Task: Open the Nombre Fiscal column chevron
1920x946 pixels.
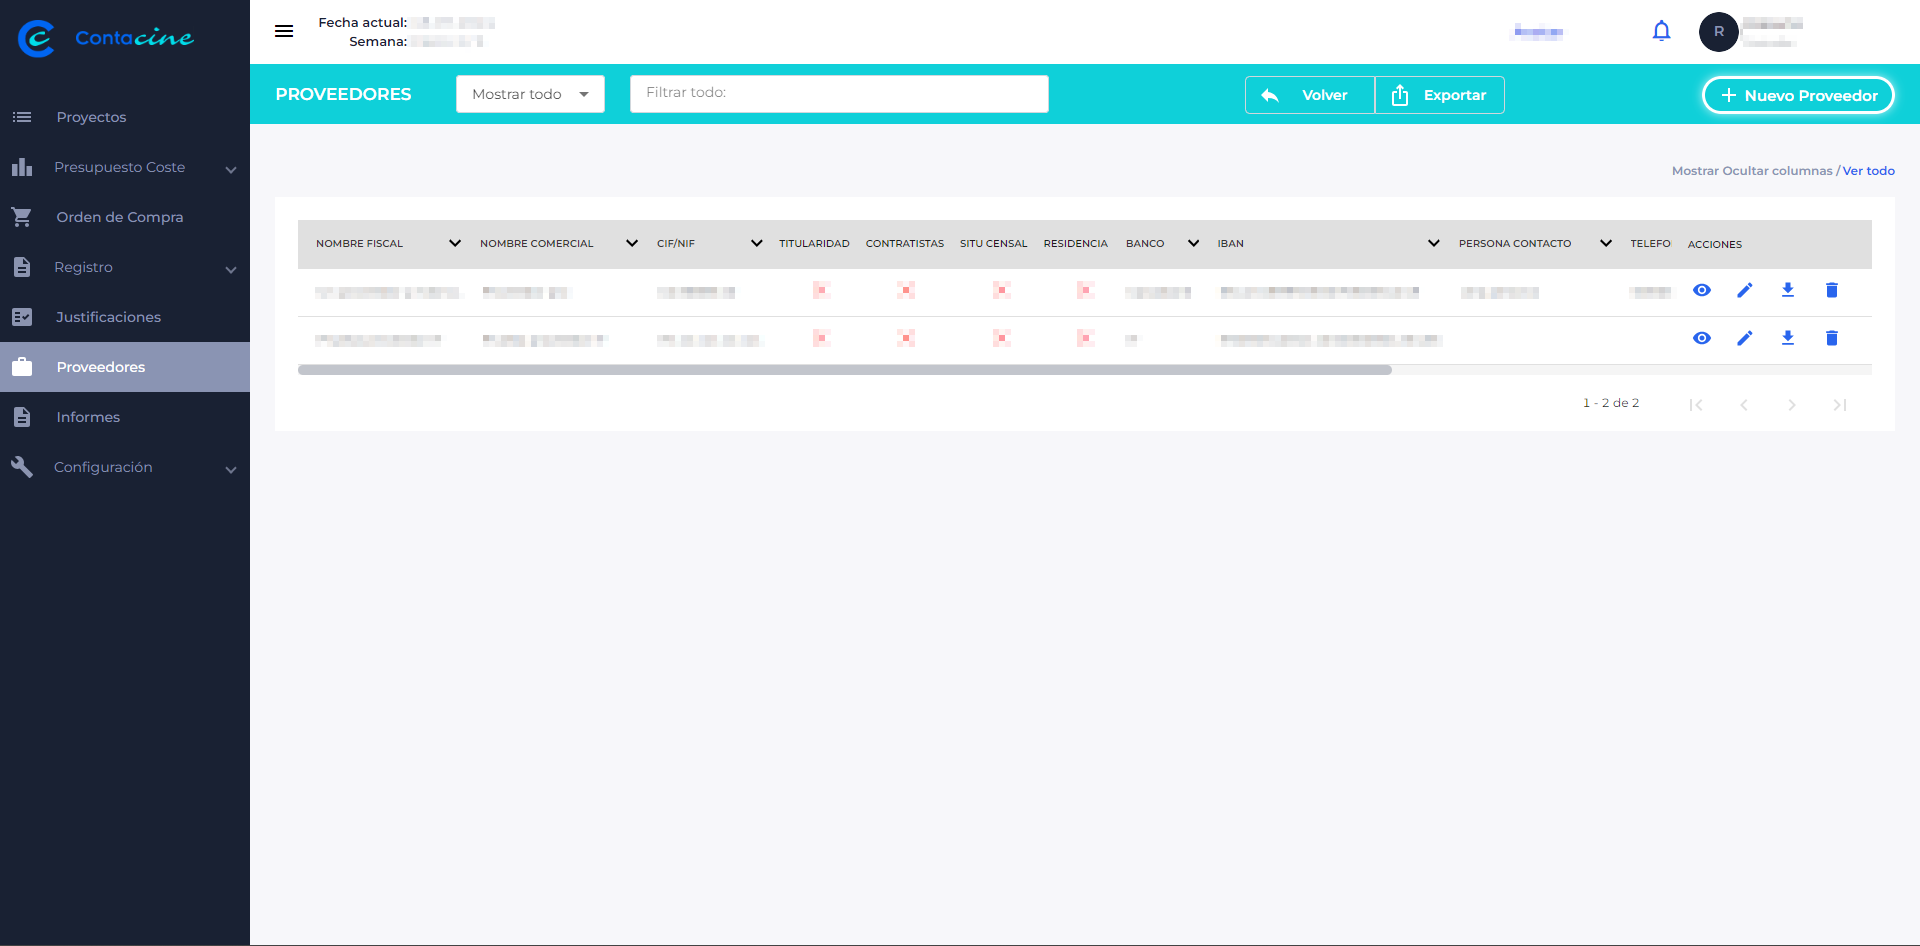Action: 455,243
